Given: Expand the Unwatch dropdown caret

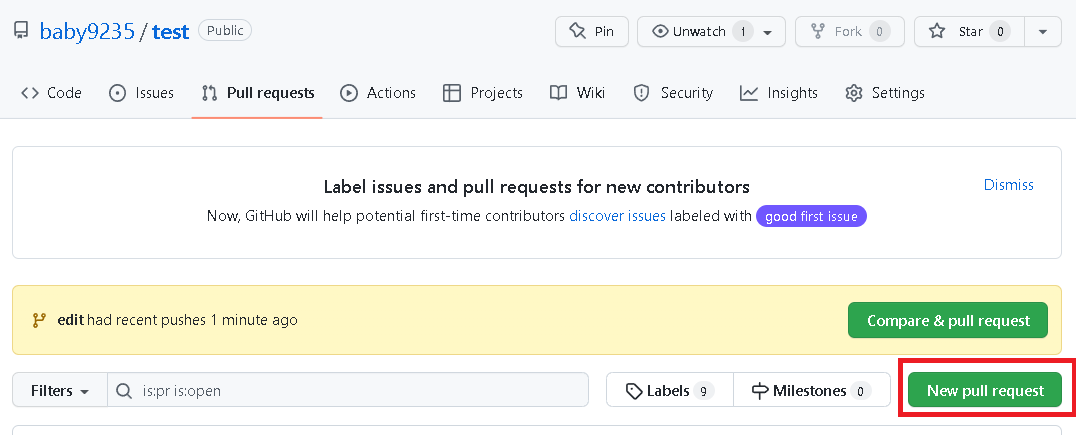Looking at the screenshot, I should 768,32.
